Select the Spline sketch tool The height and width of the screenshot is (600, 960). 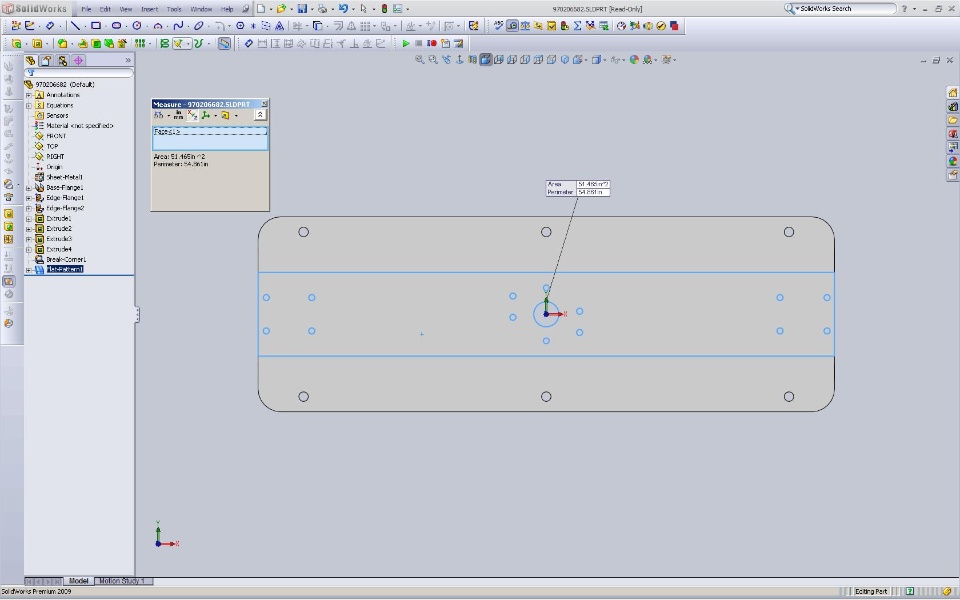point(178,26)
